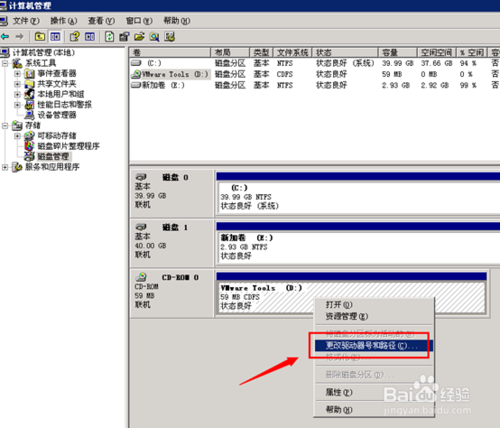This screenshot has height=428, width=500.
Task: Click the 59 MB capacity cell for D:
Action: click(x=392, y=74)
